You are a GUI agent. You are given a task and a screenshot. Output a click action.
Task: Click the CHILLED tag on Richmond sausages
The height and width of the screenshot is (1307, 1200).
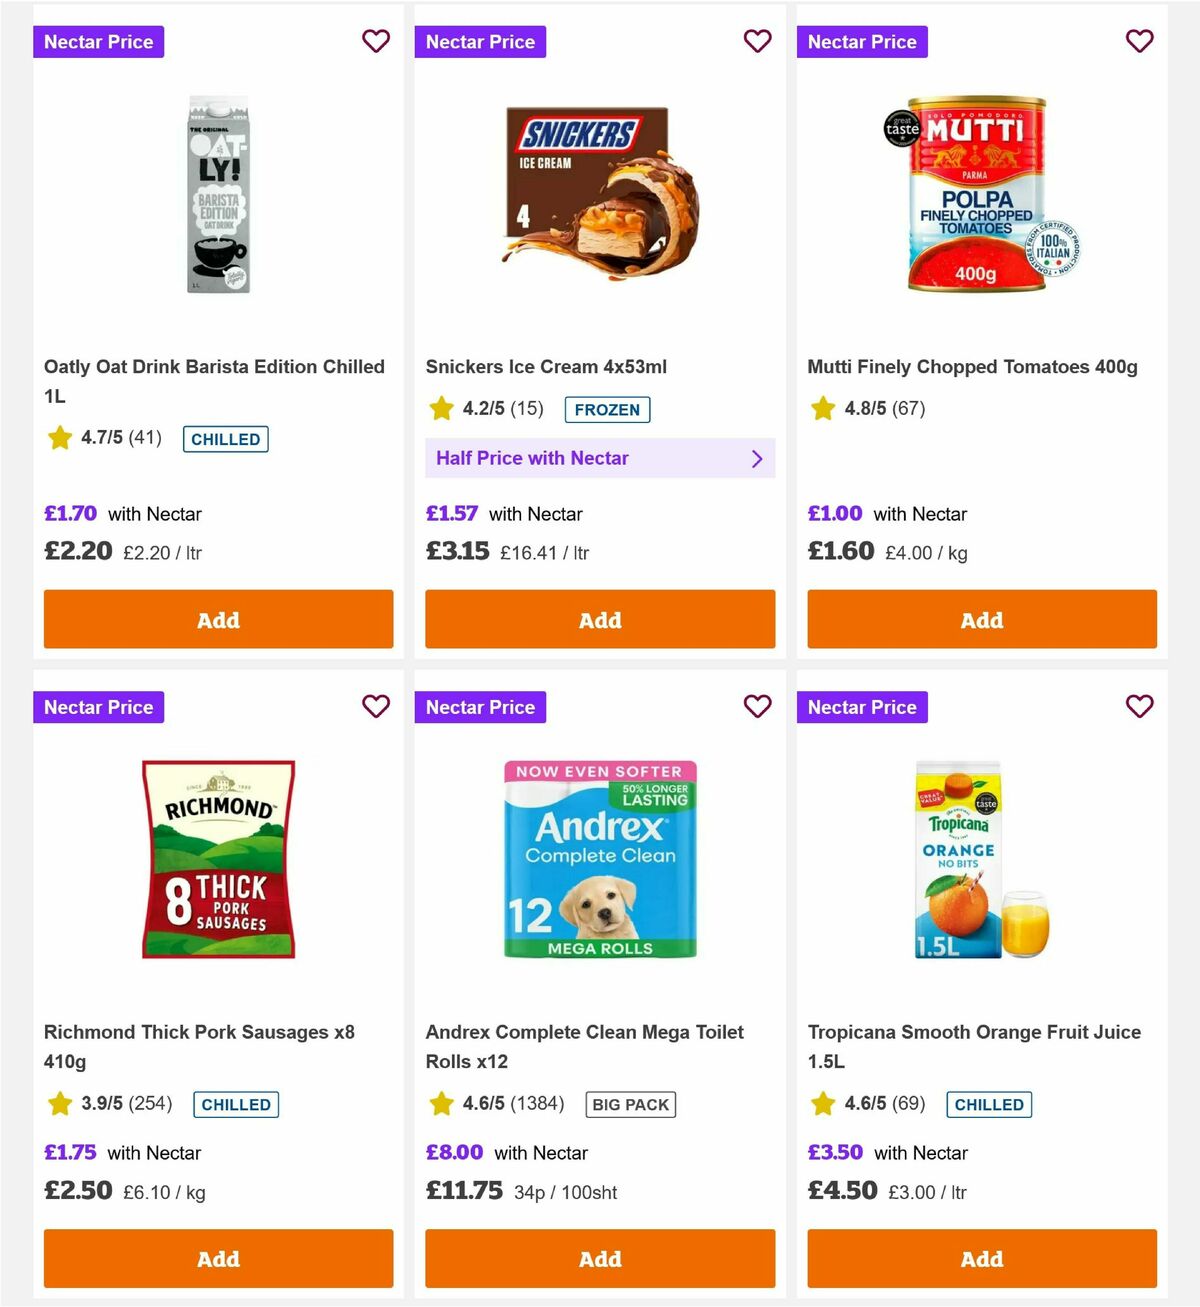tap(236, 1104)
